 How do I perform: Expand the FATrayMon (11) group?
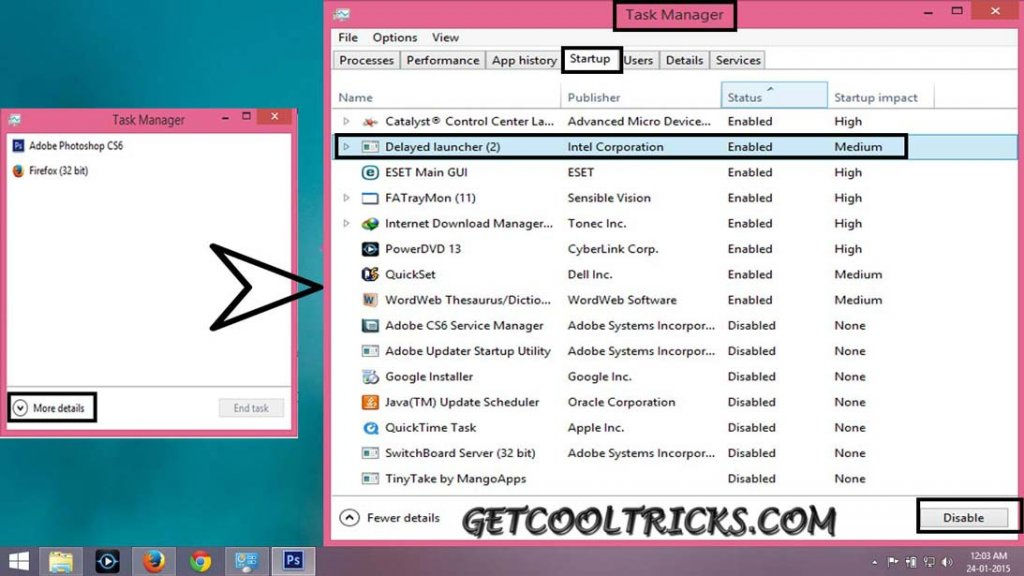point(346,198)
